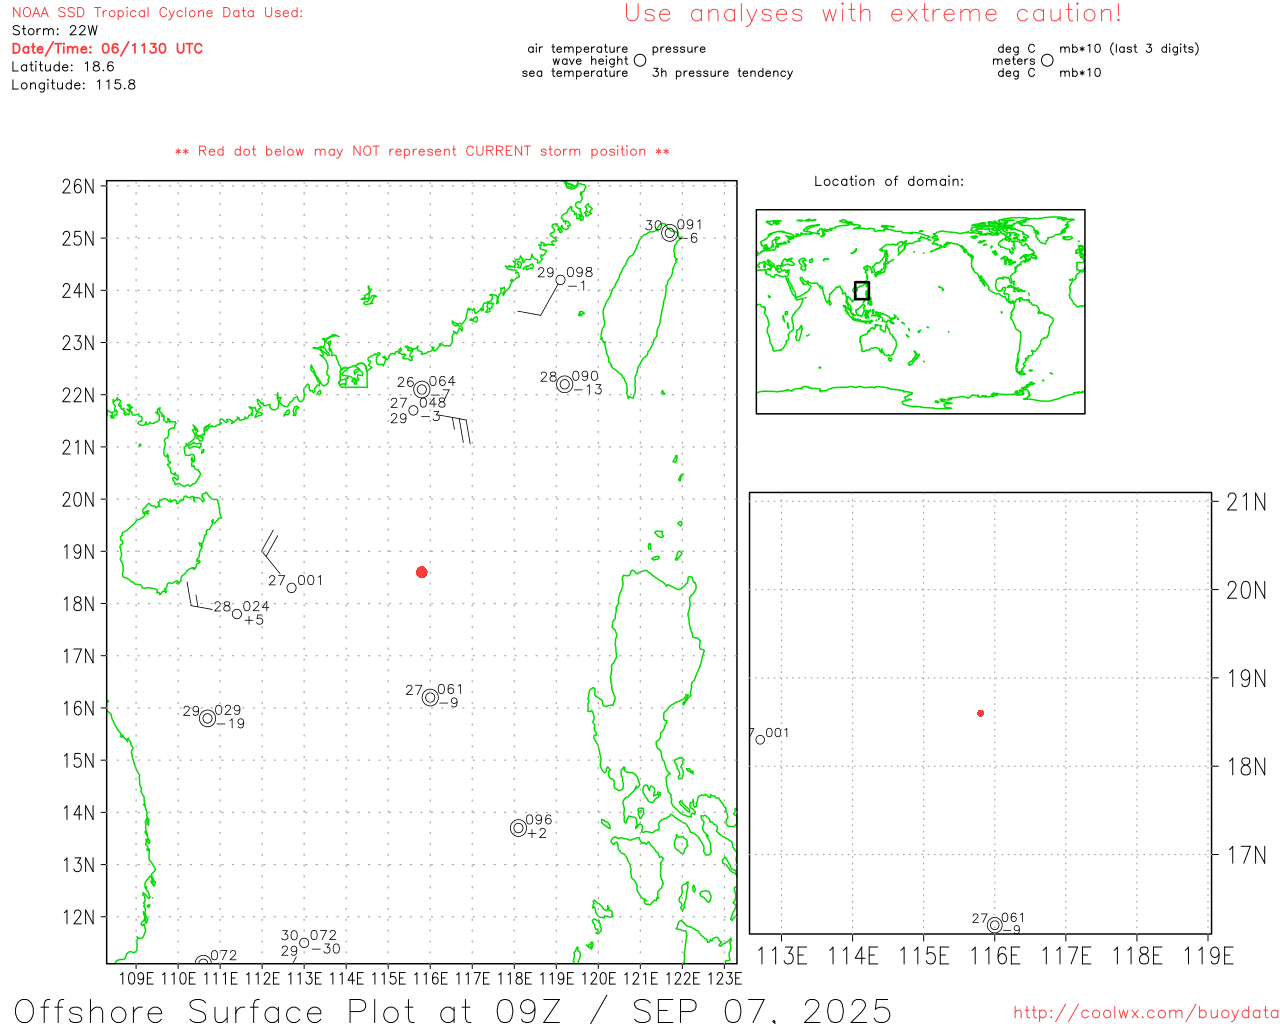This screenshot has width=1280, height=1024.
Task: Click the red dot disclaimer text above map
Action: point(422,151)
